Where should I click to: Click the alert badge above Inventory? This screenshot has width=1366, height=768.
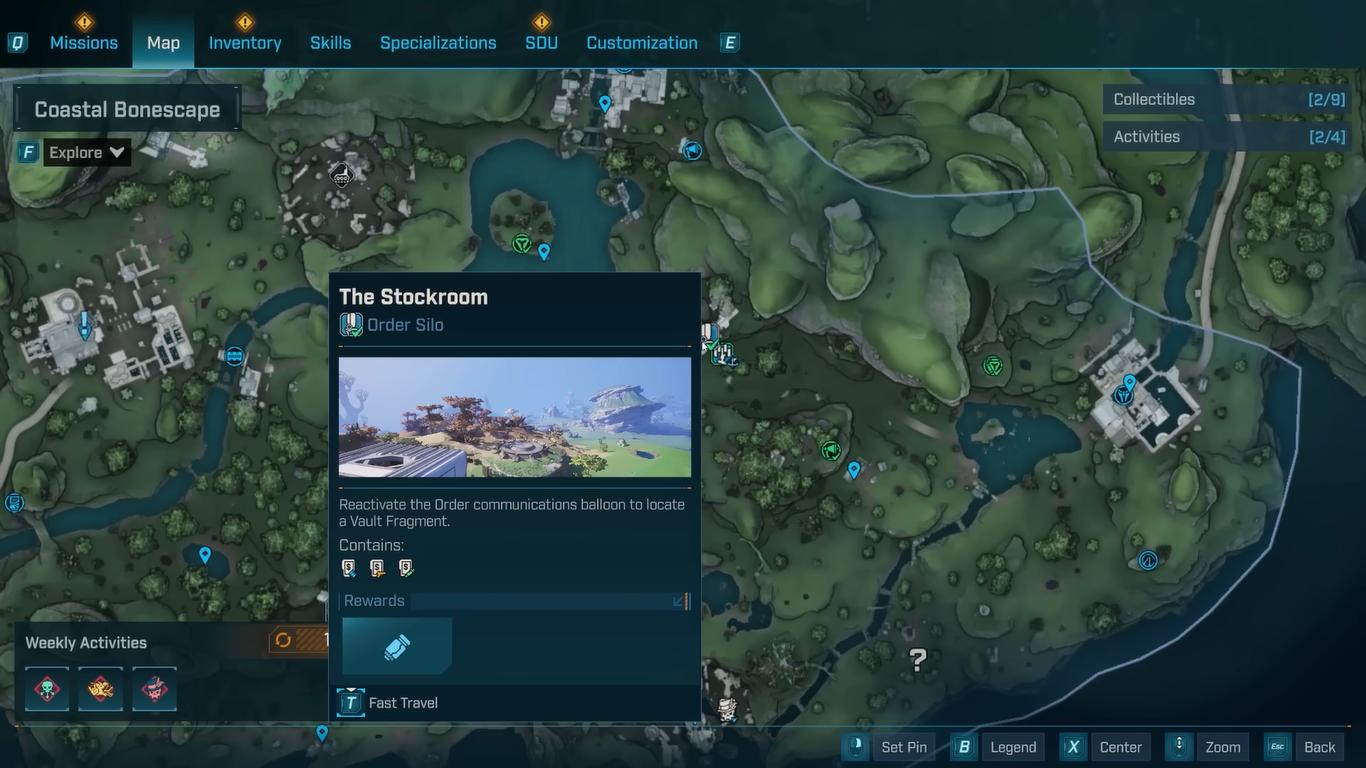point(245,21)
